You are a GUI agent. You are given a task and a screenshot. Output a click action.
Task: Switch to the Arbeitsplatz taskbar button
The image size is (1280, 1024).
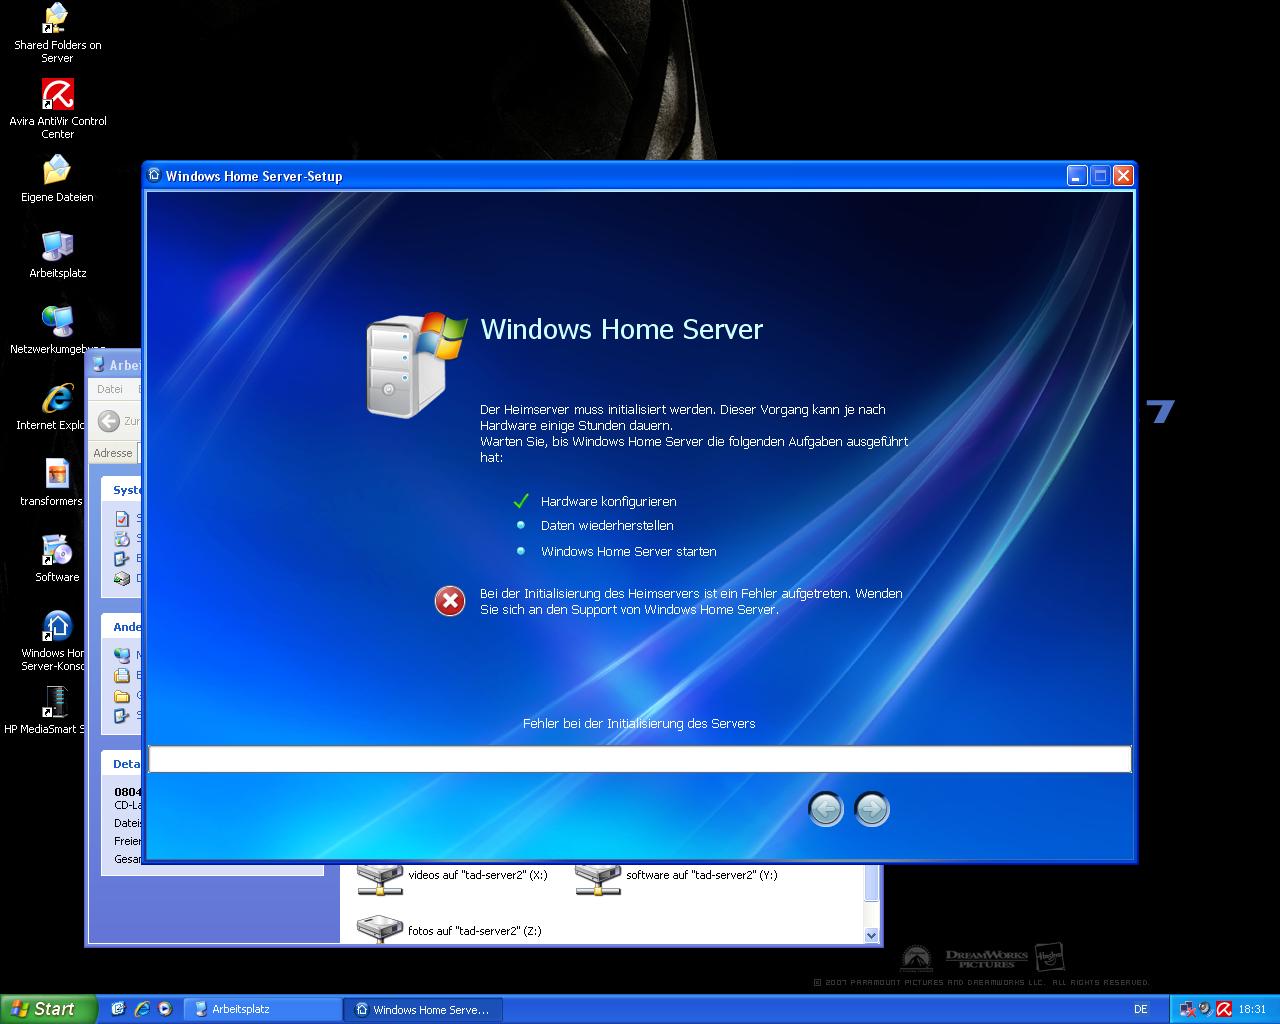(x=264, y=1010)
